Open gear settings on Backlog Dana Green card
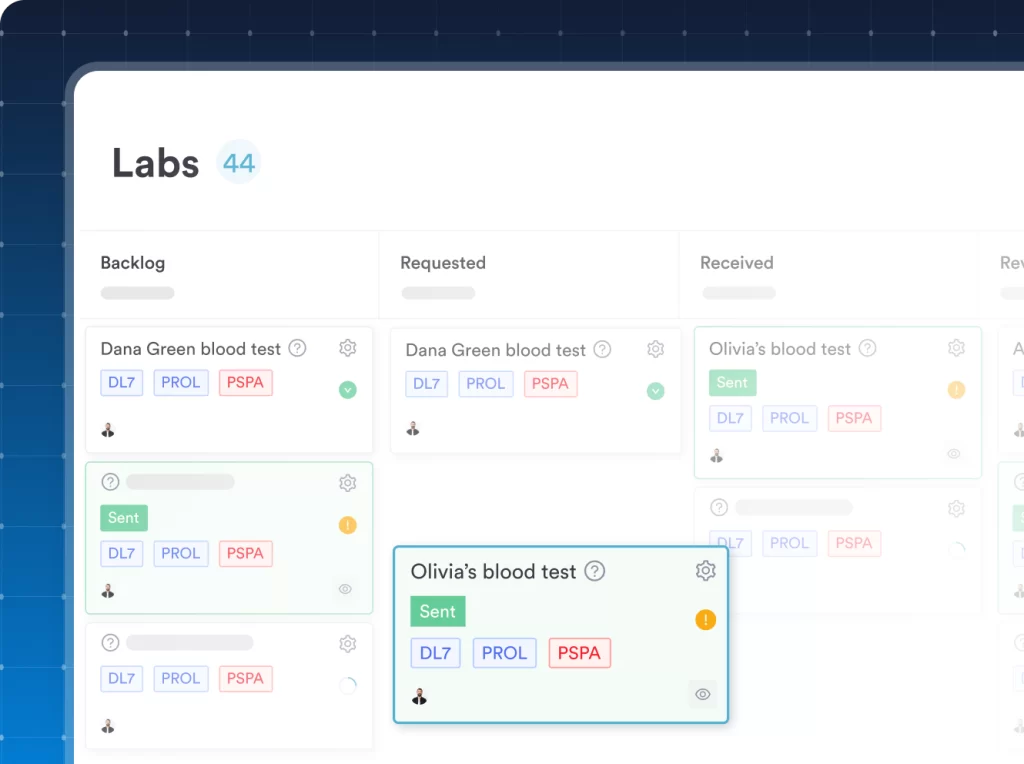Viewport: 1024px width, 764px height. pos(347,348)
